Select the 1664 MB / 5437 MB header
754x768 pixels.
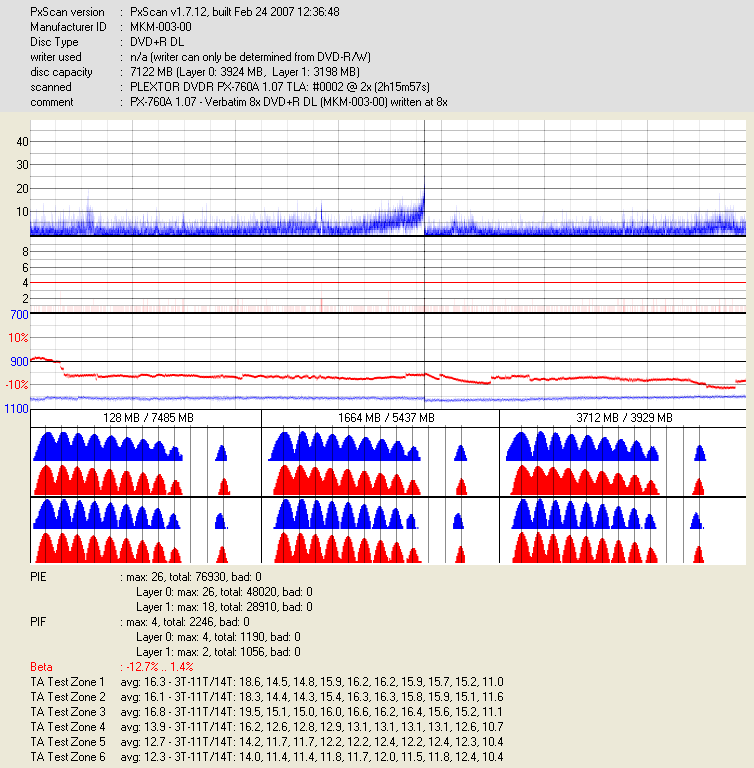[x=380, y=417]
